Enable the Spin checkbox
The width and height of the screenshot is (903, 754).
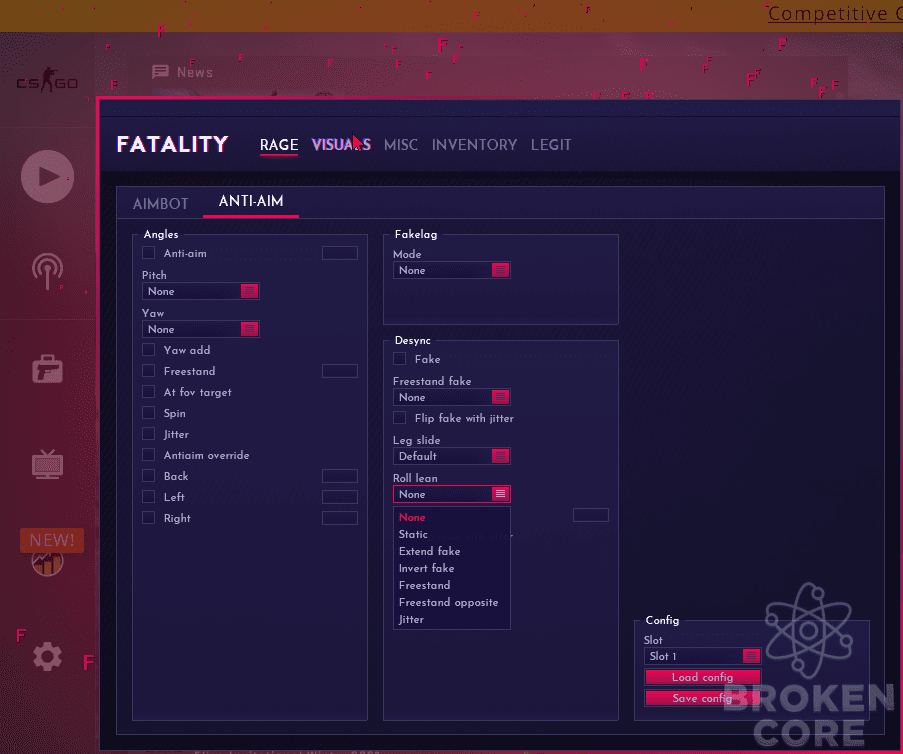tap(149, 413)
